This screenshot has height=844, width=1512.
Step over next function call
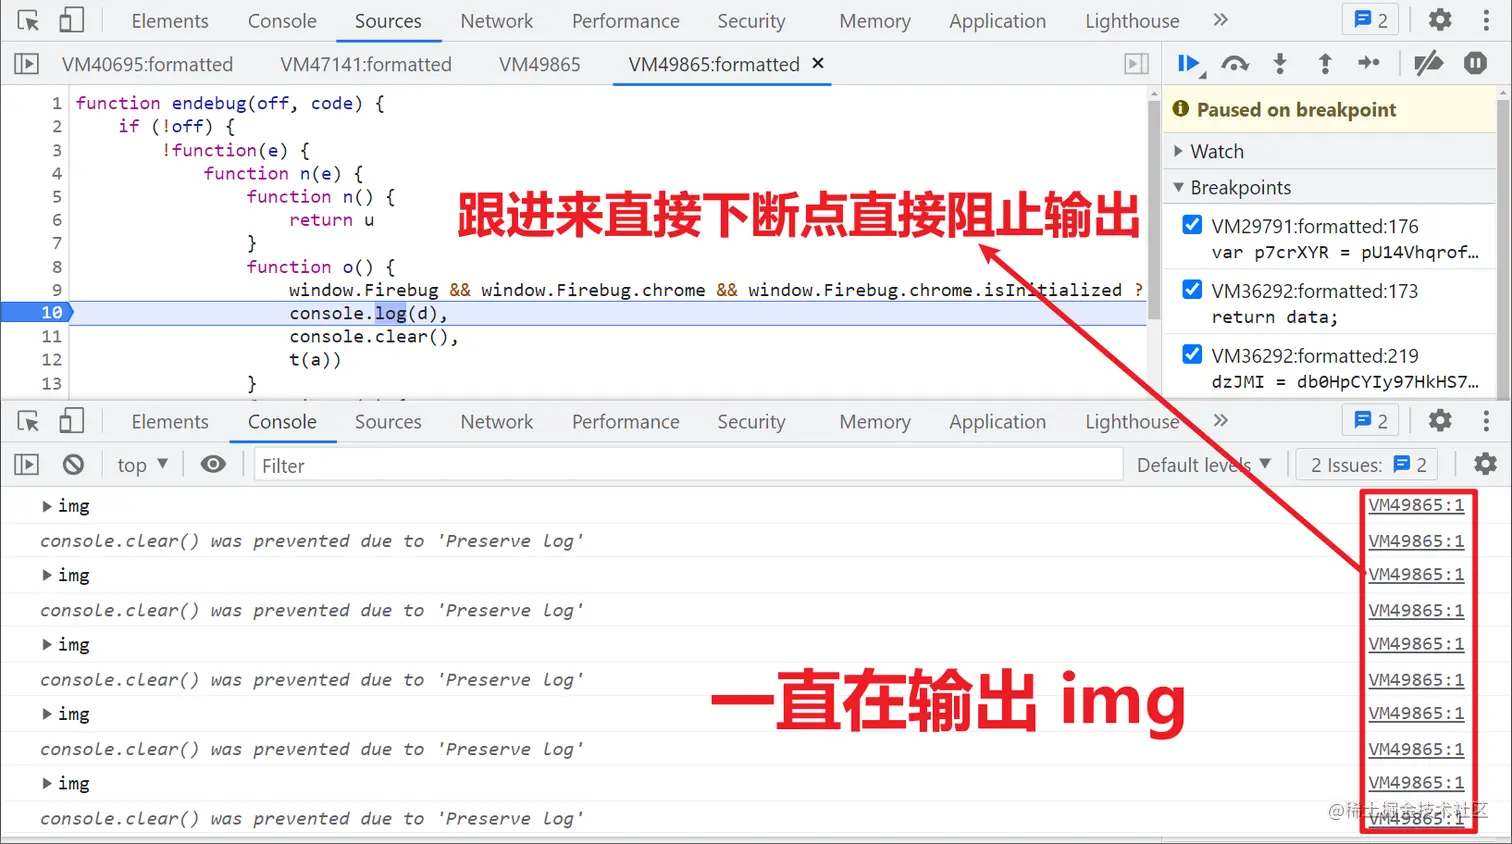coord(1235,64)
